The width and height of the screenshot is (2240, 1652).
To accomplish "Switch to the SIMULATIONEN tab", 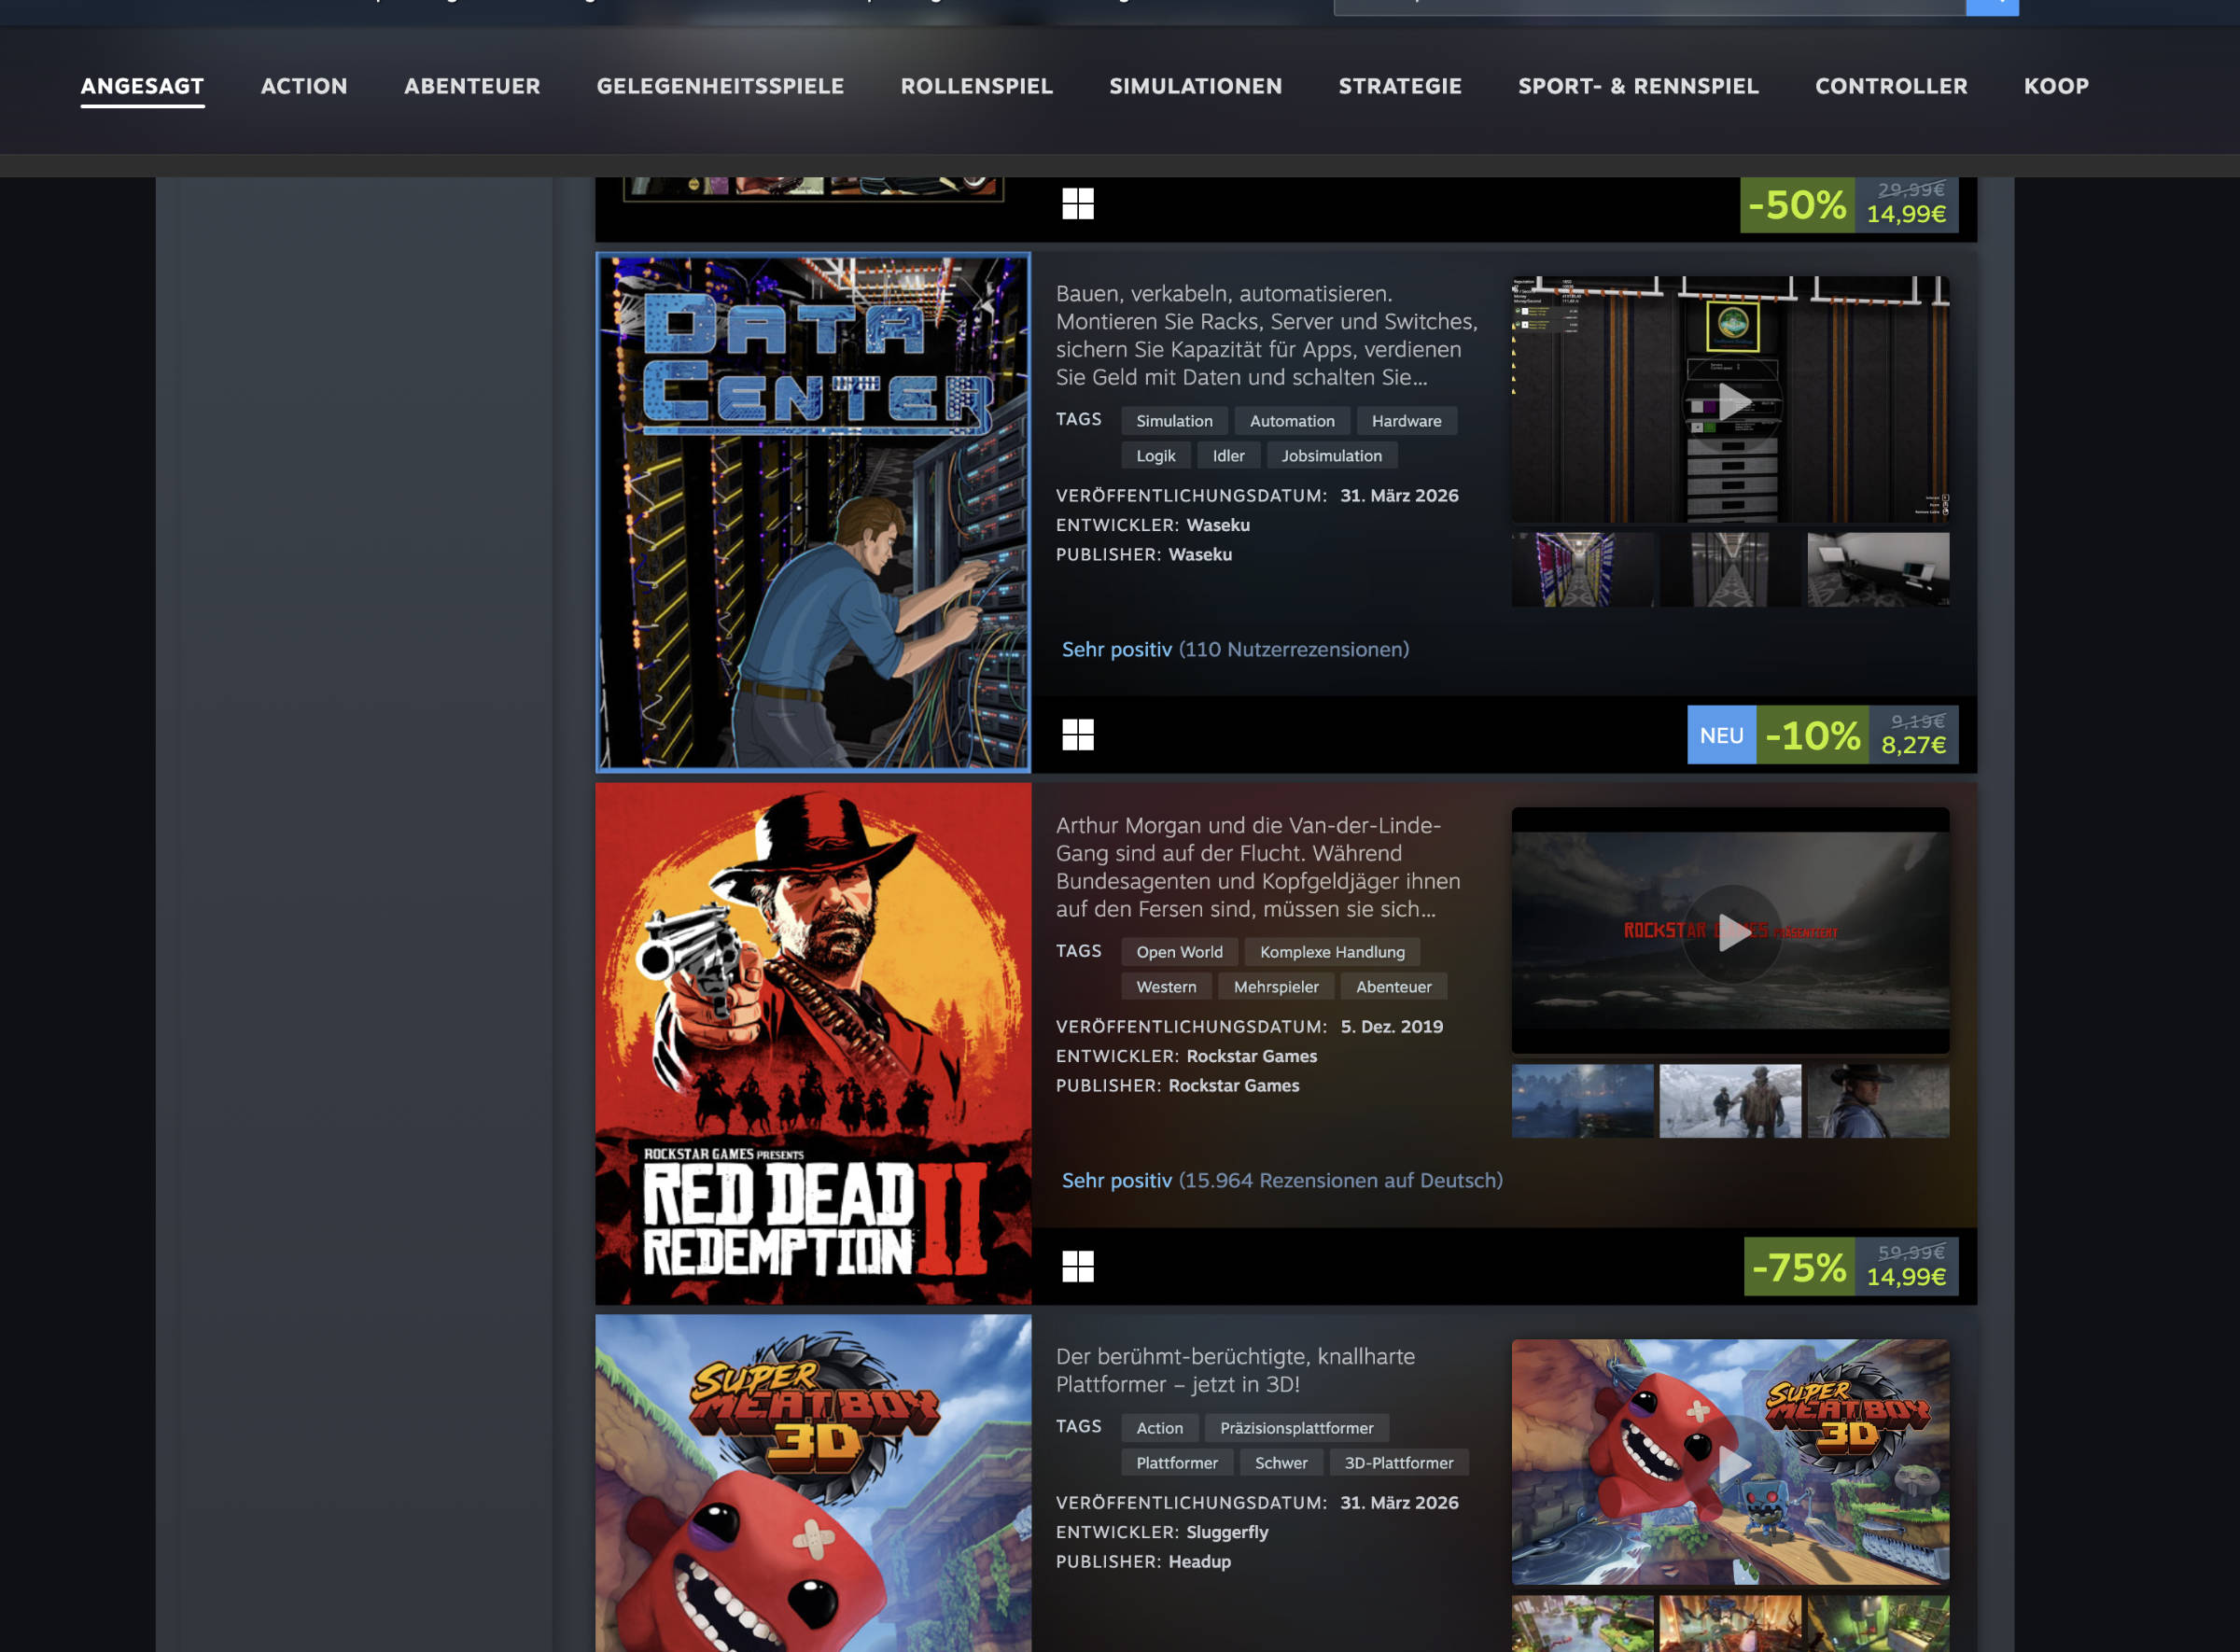I will (1195, 86).
